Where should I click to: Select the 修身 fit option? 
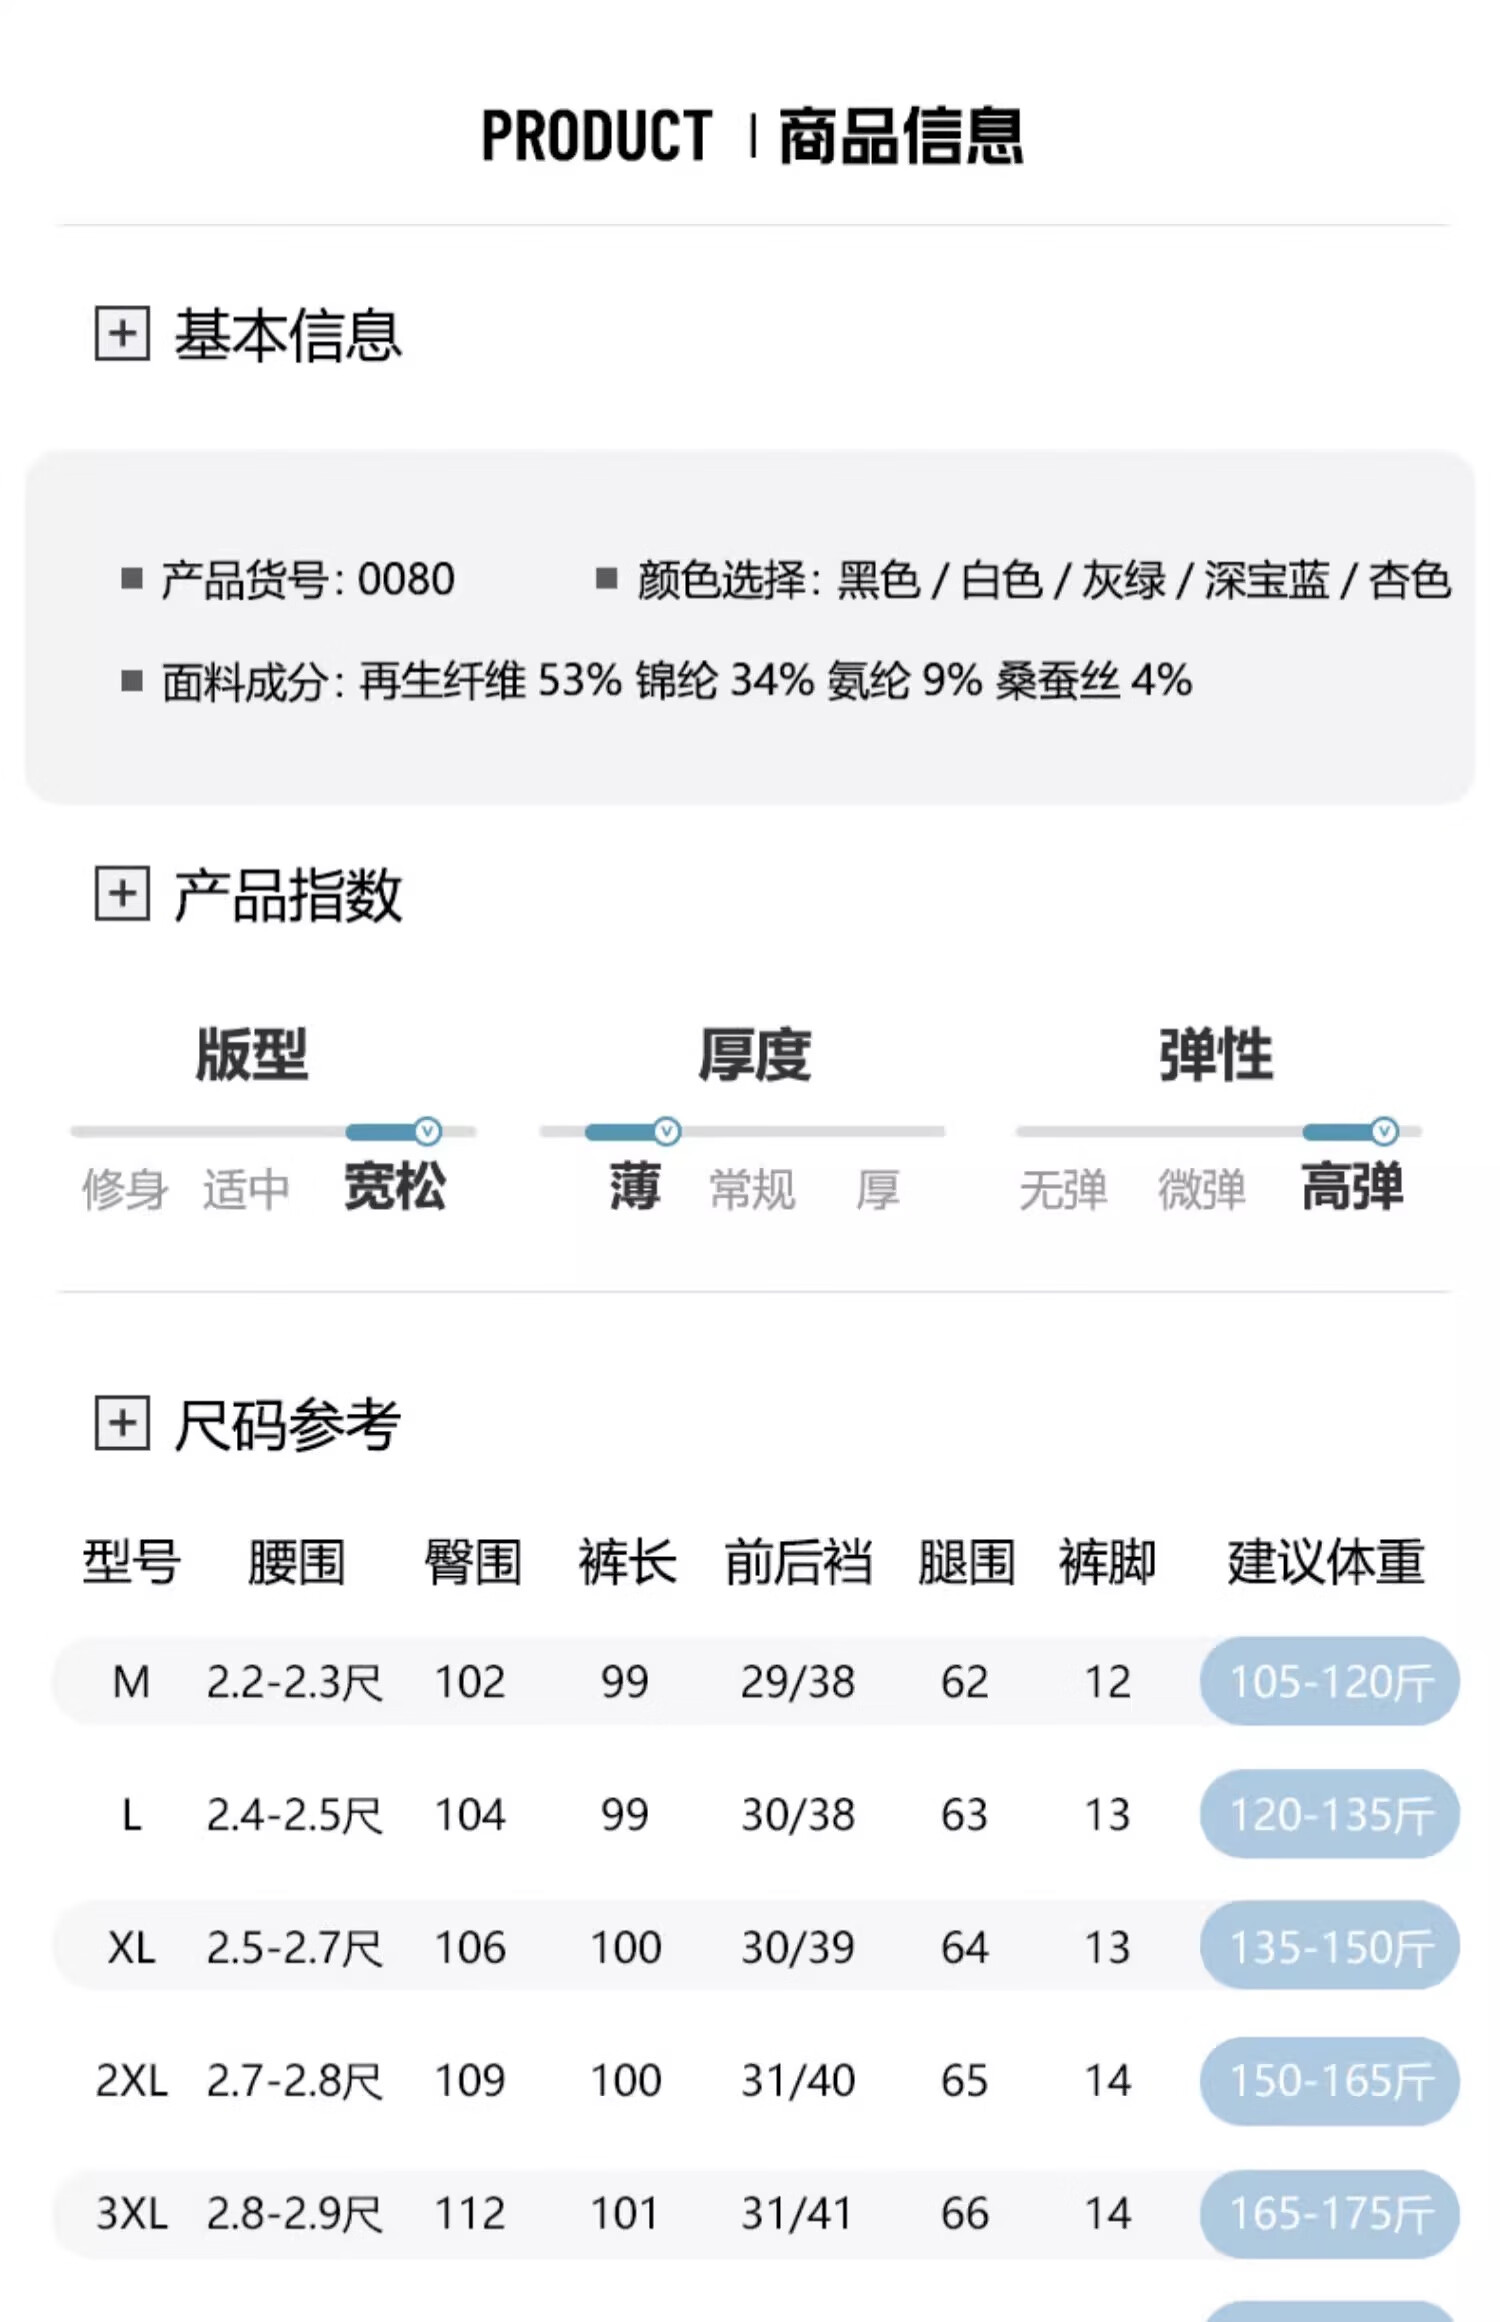pyautogui.click(x=125, y=1190)
